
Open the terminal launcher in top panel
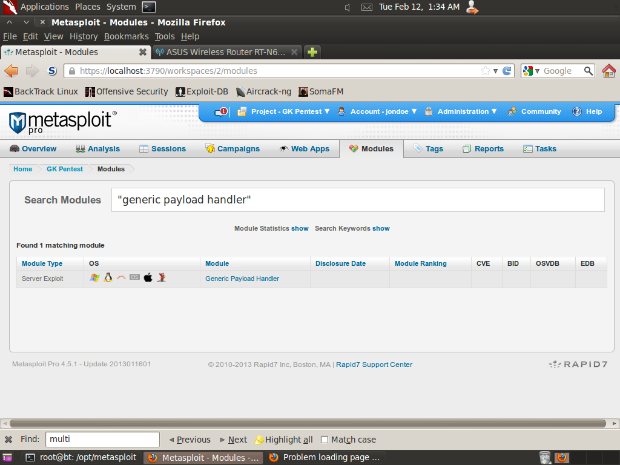coord(149,7)
